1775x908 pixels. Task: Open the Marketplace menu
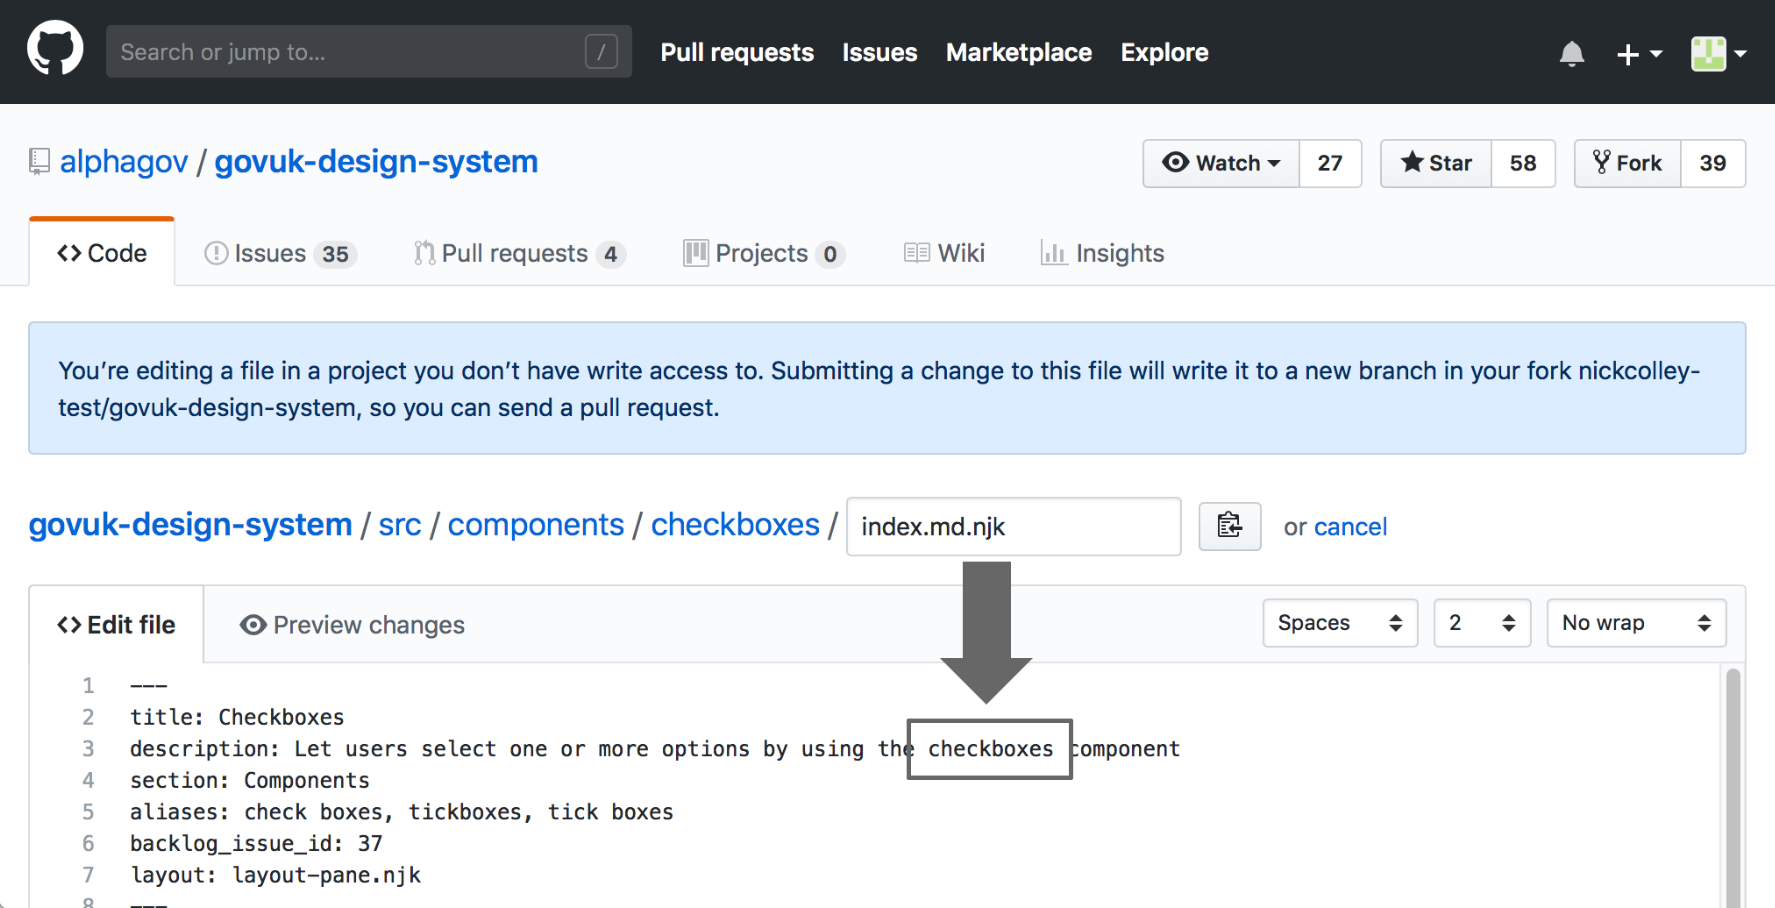click(x=1018, y=52)
